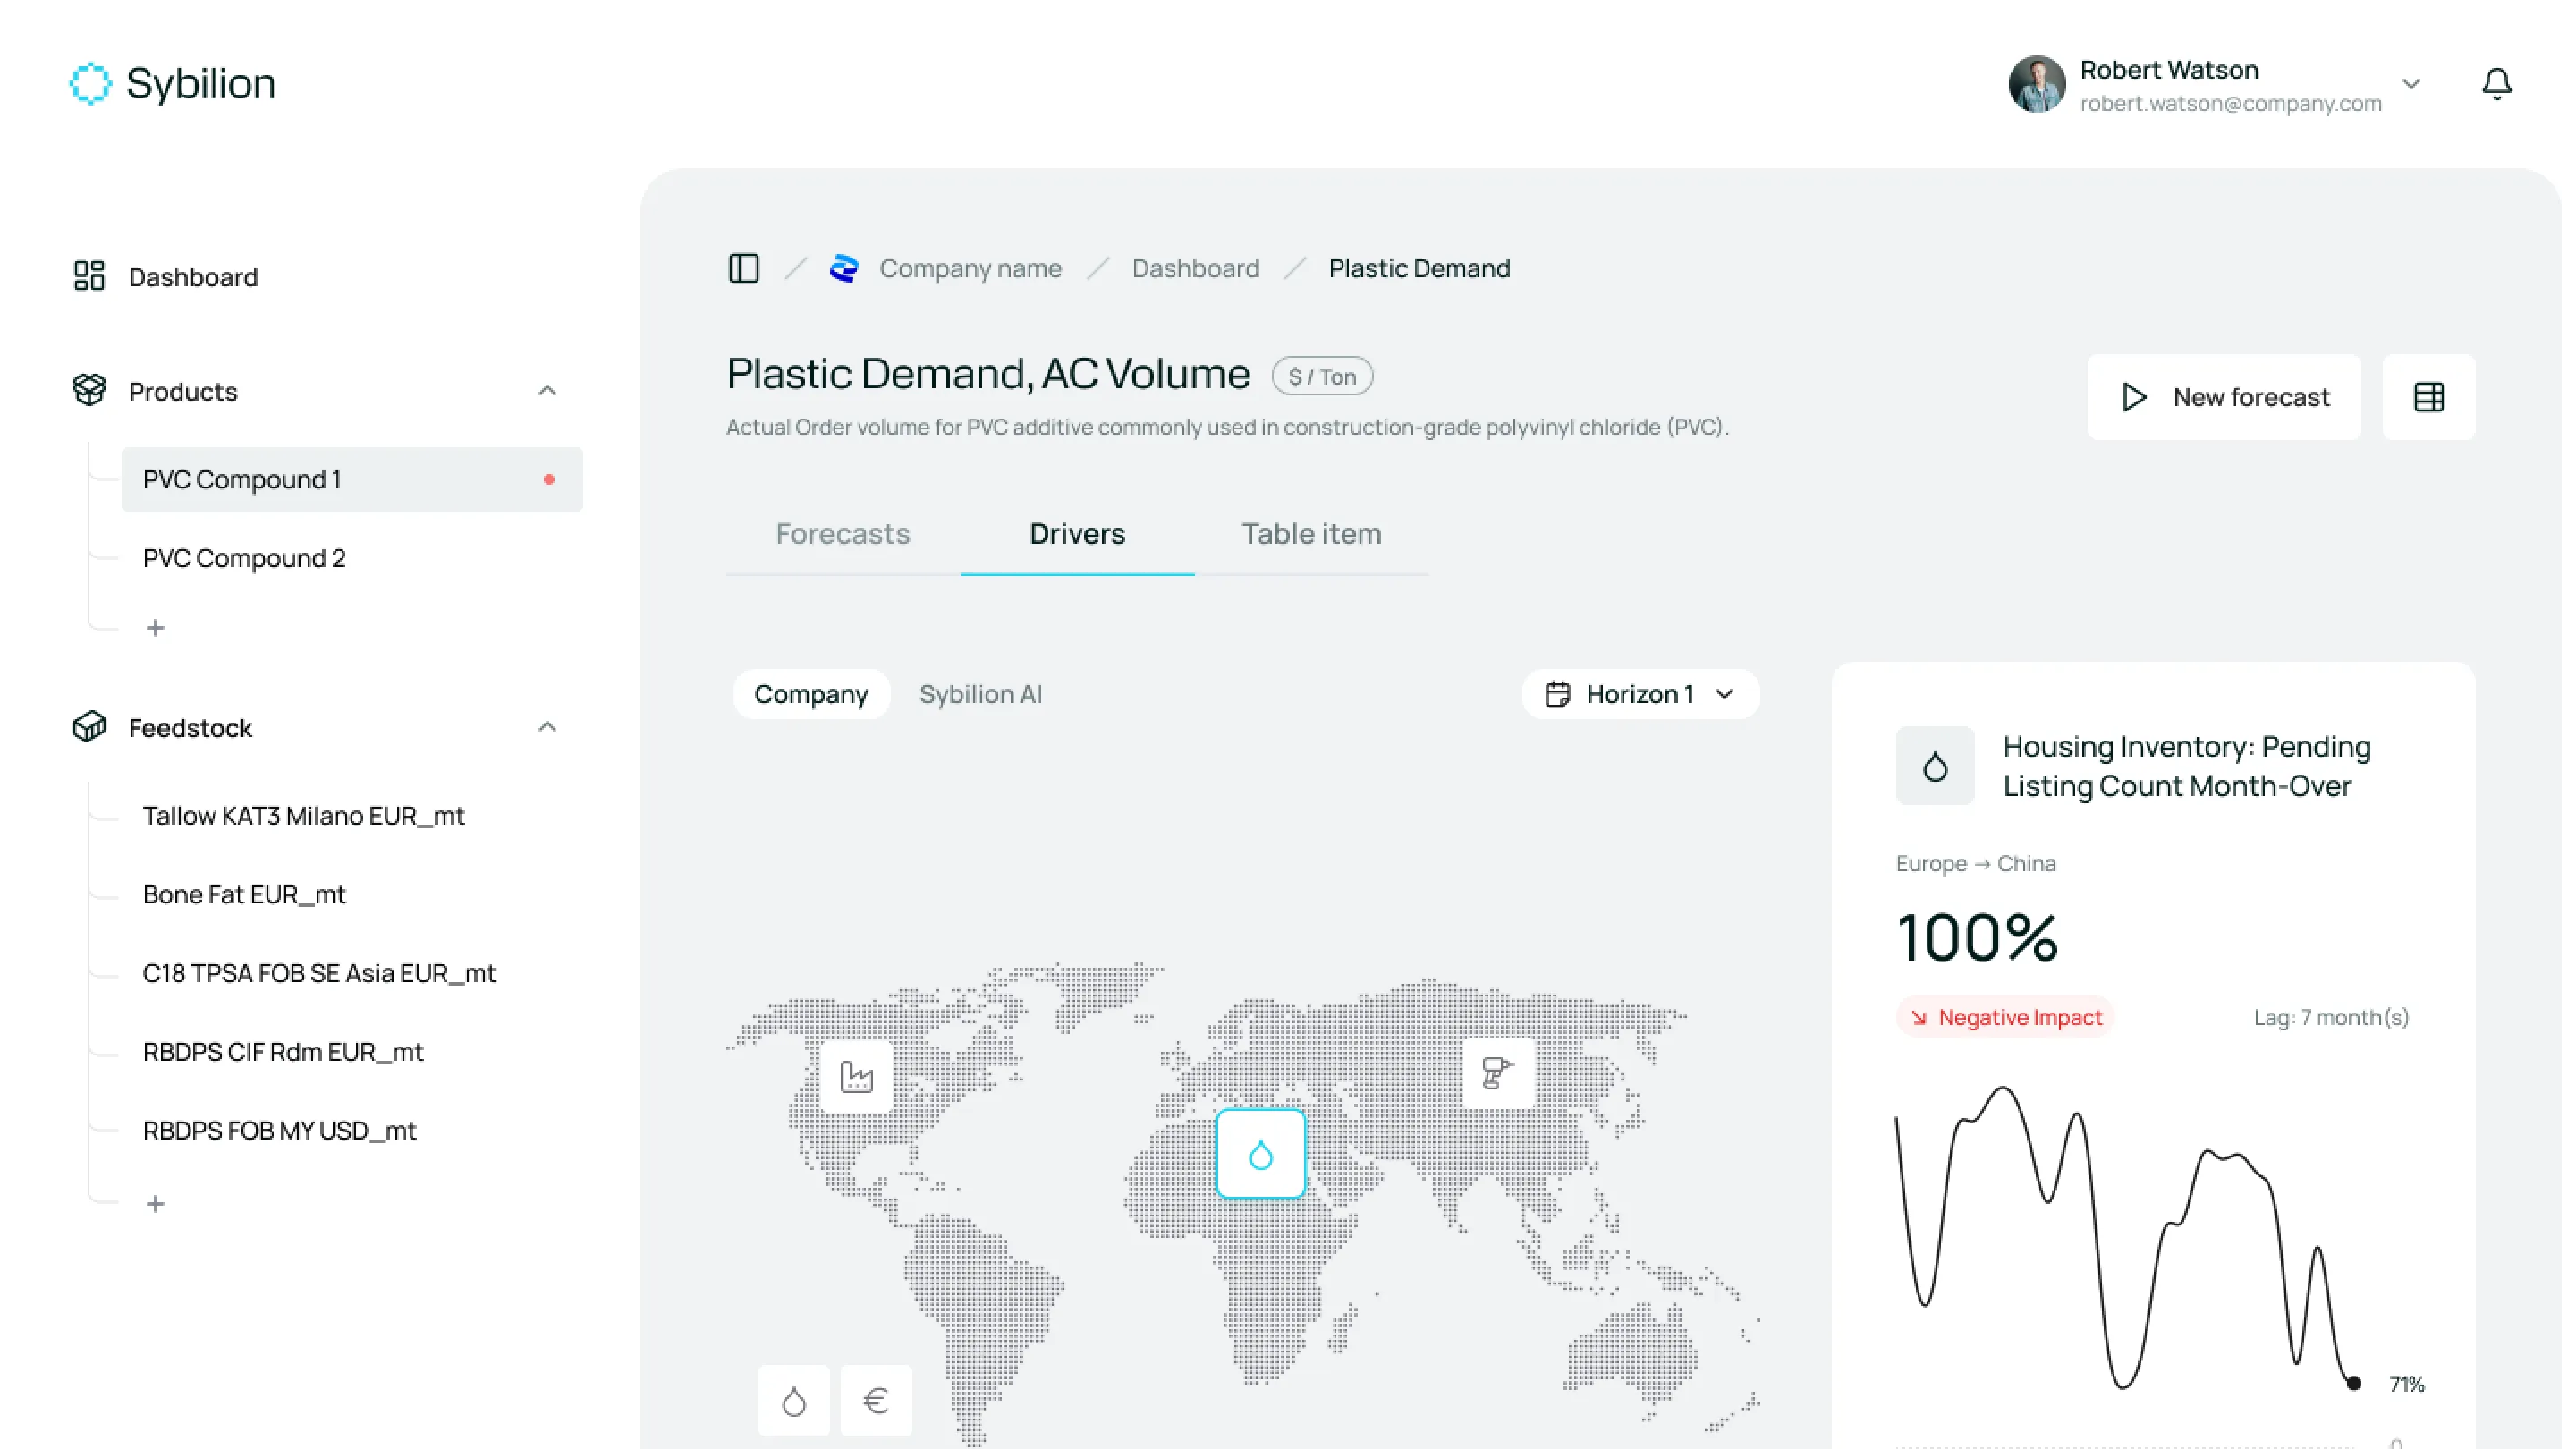Image resolution: width=2576 pixels, height=1449 pixels.
Task: Select the highlighted droplet marker on map
Action: point(1260,1154)
